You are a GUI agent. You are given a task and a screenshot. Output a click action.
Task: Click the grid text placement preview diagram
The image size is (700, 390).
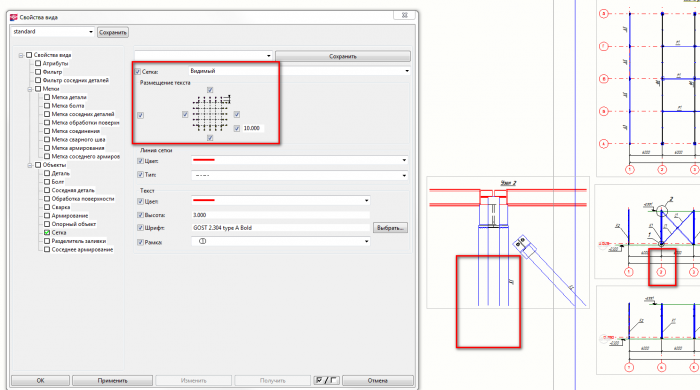(211, 113)
